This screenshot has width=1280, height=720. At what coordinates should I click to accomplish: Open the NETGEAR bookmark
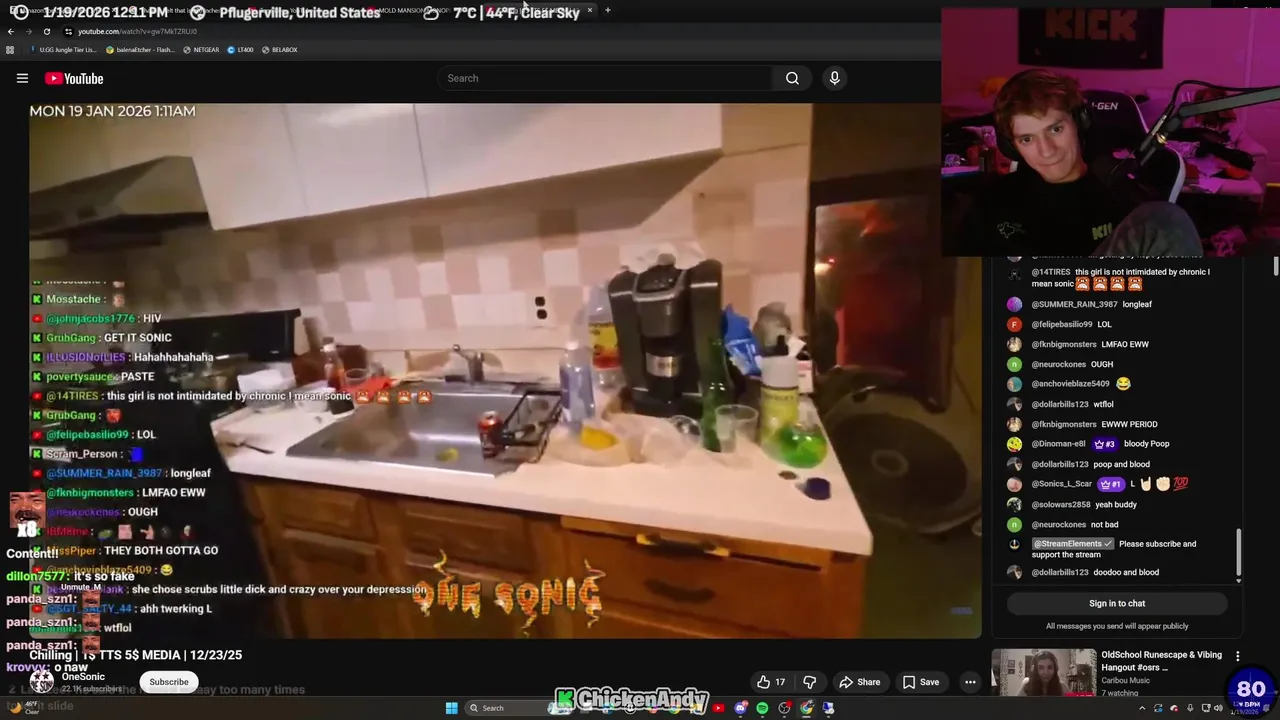click(x=201, y=49)
